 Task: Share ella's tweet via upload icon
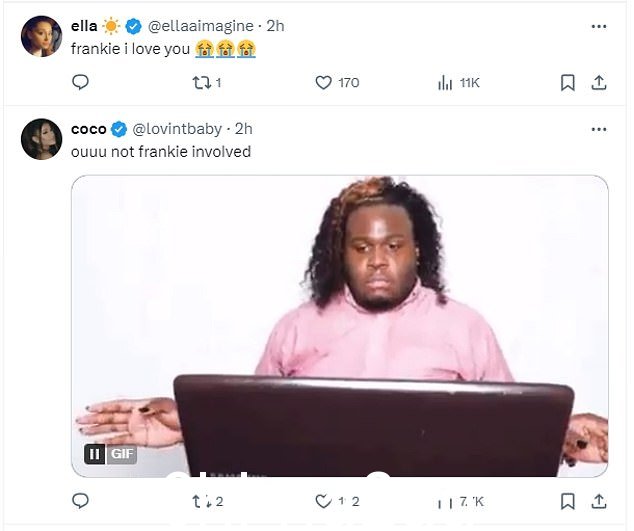[x=599, y=83]
